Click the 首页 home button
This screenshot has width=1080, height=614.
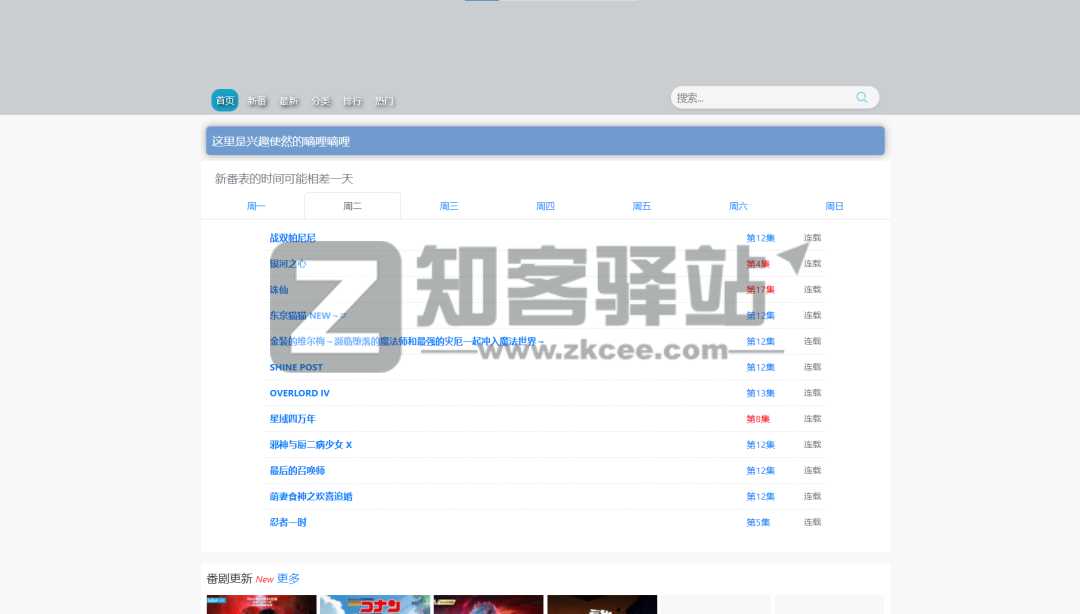224,100
